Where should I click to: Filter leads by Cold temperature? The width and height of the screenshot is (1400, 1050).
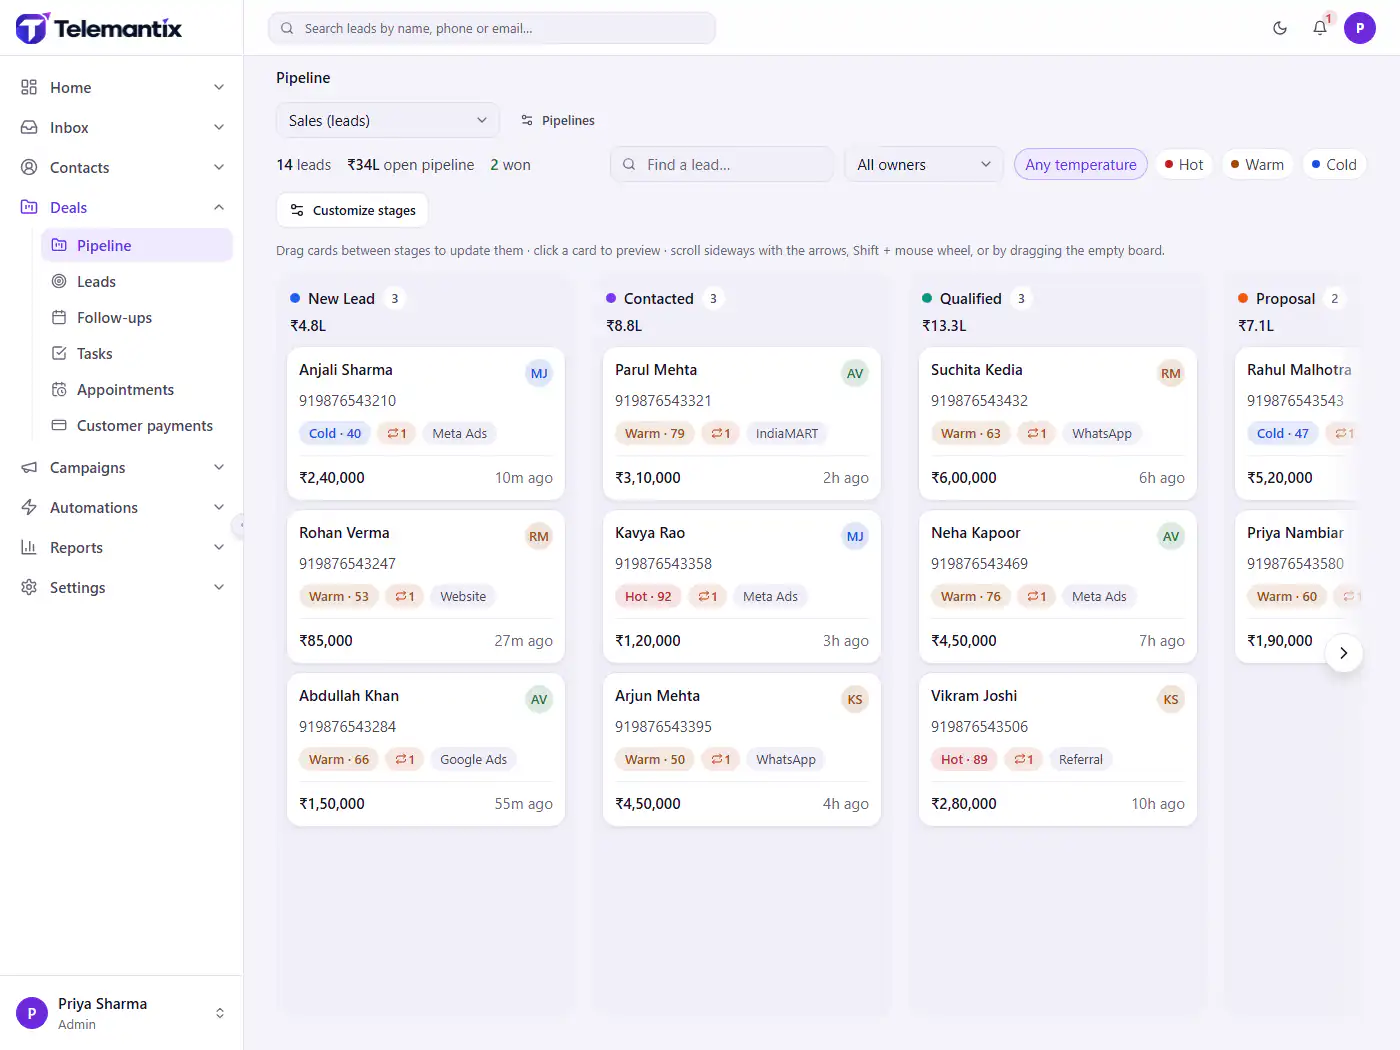coord(1334,165)
